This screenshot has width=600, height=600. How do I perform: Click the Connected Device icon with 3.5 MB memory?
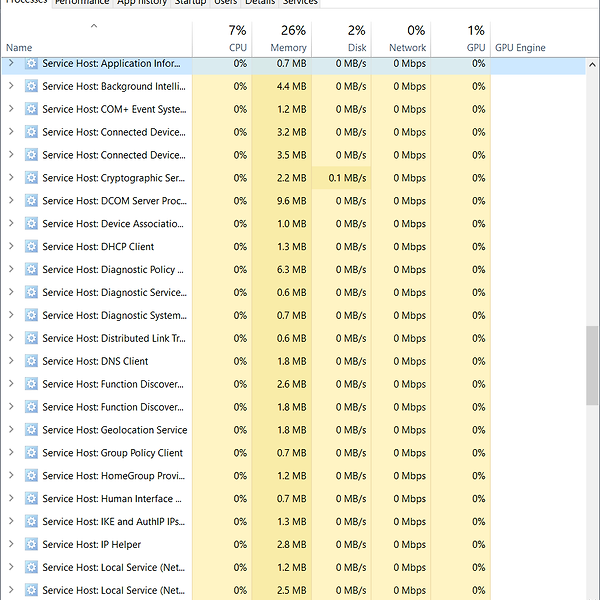coord(31,155)
